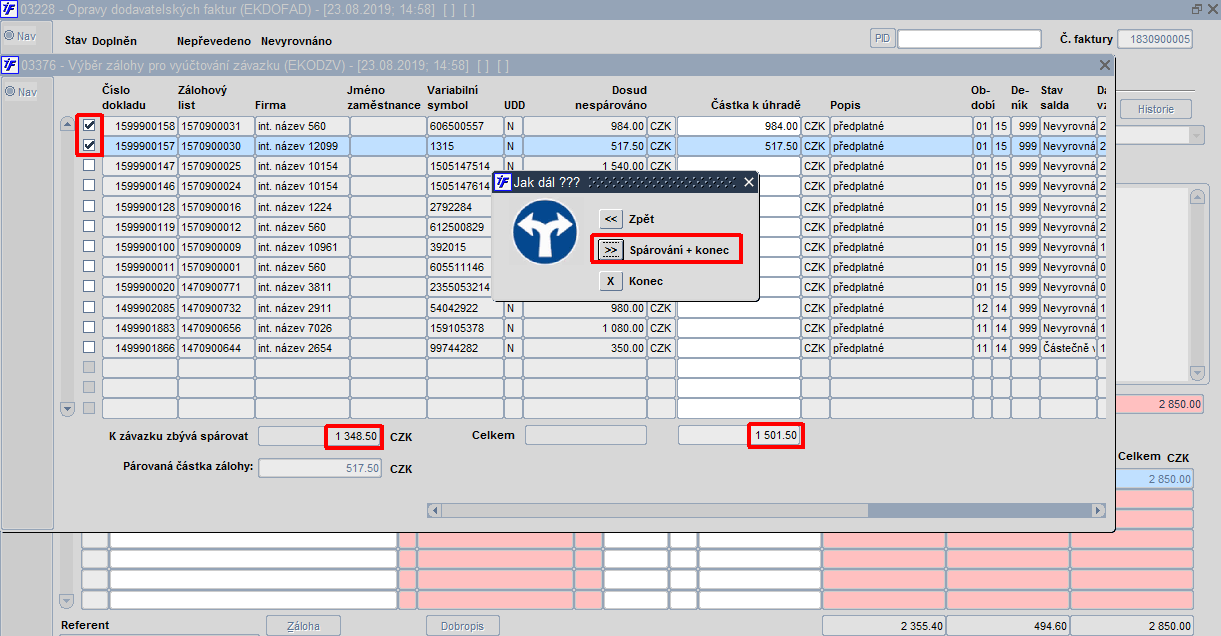Click the Č. faktury field
The height and width of the screenshot is (636, 1221).
coord(1154,39)
